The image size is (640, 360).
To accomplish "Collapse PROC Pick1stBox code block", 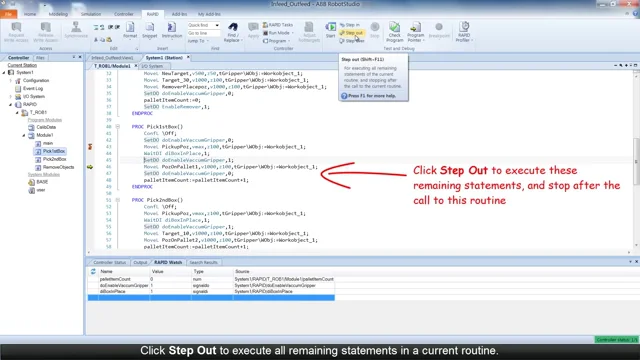I will tap(118, 127).
